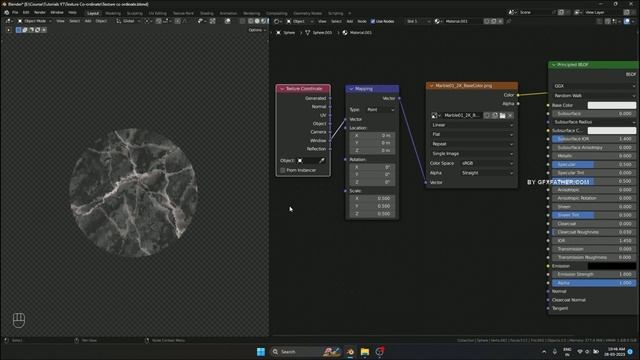The image size is (640, 360).
Task: Select solid viewport shading icon
Action: [x=257, y=21]
